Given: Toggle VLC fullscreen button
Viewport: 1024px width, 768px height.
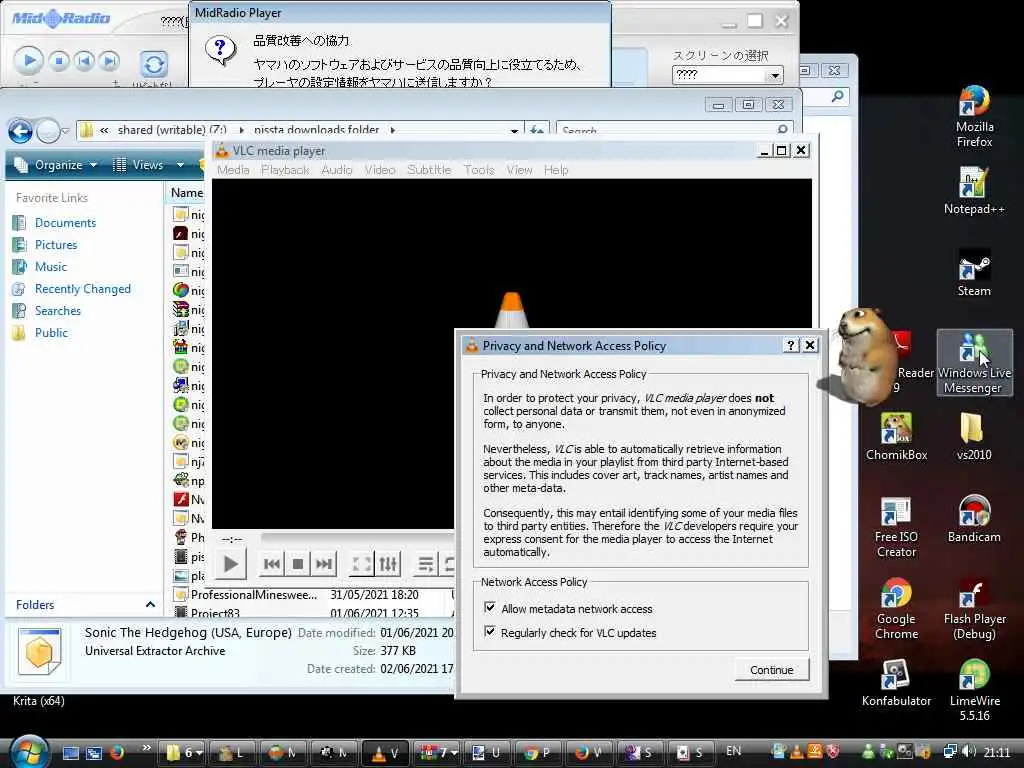Looking at the screenshot, I should tap(361, 564).
